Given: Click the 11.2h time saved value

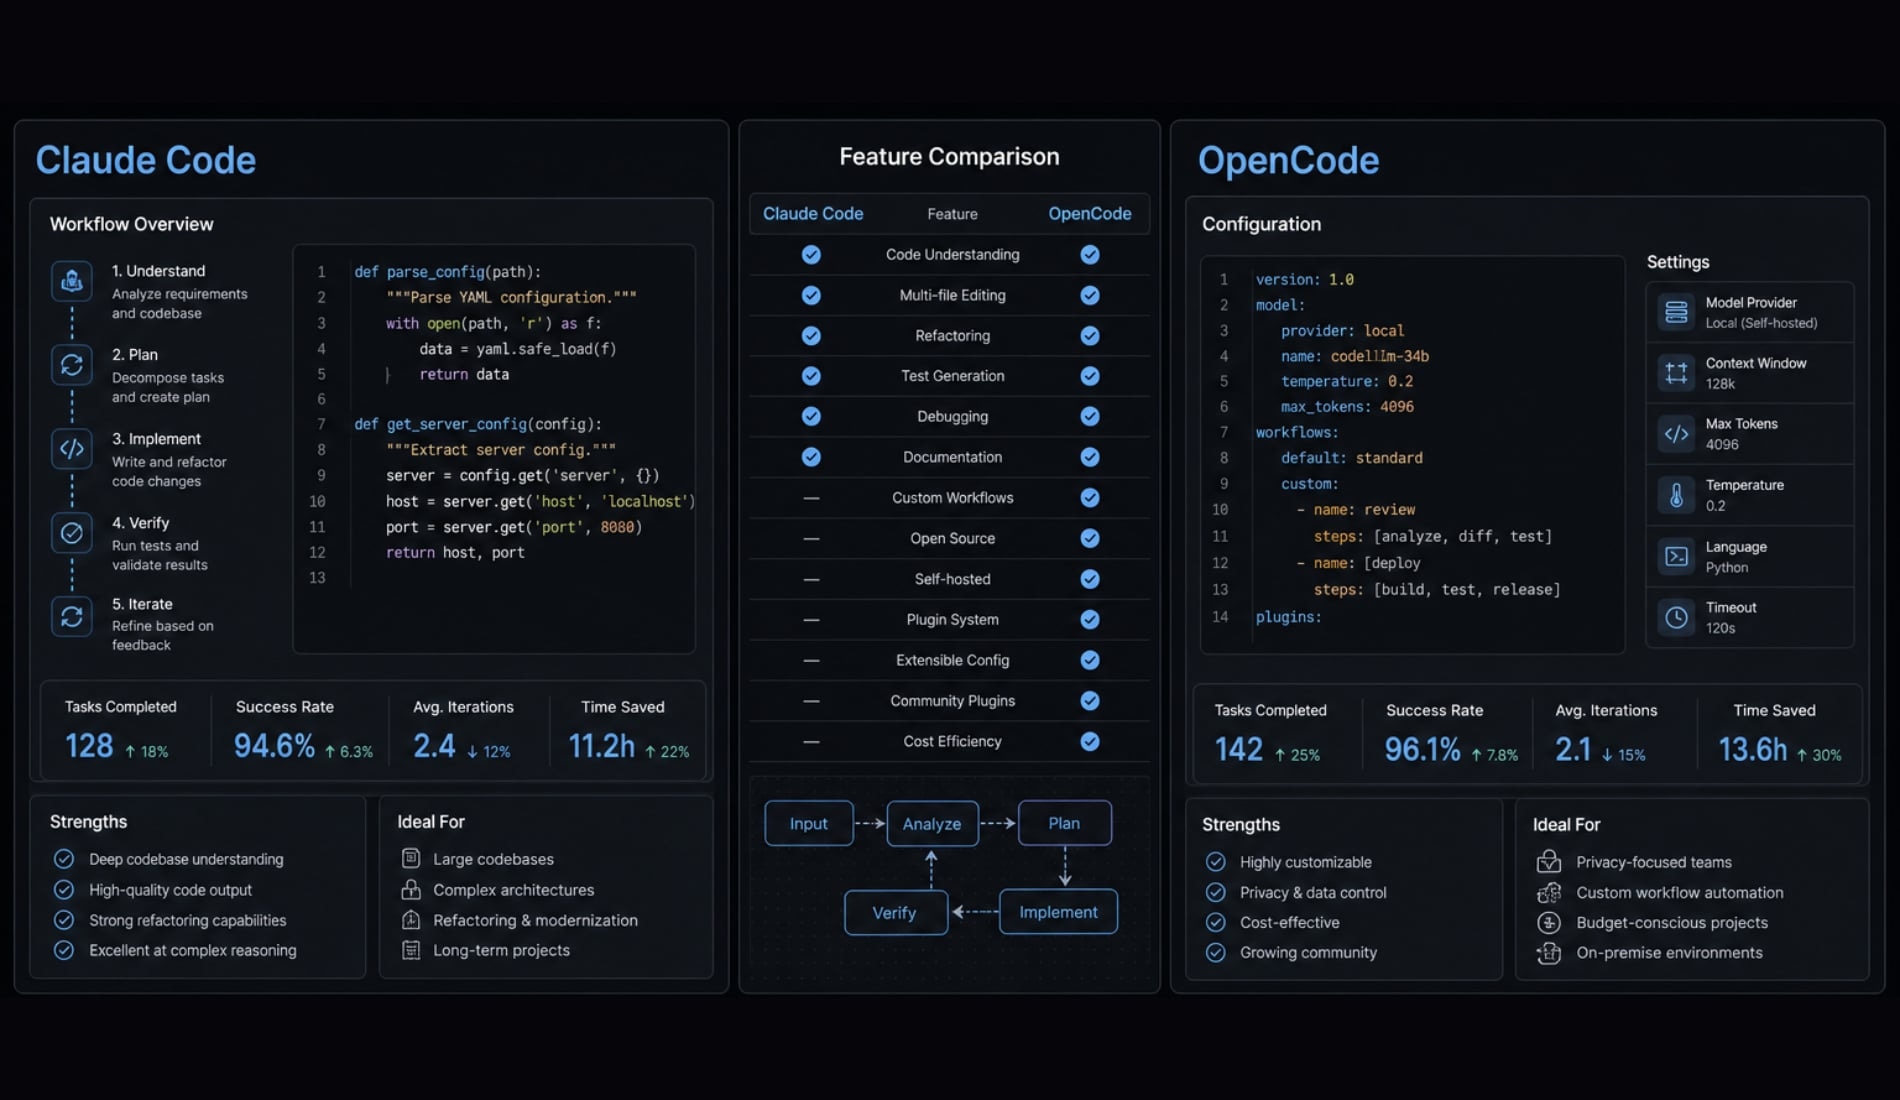Looking at the screenshot, I should click(602, 746).
